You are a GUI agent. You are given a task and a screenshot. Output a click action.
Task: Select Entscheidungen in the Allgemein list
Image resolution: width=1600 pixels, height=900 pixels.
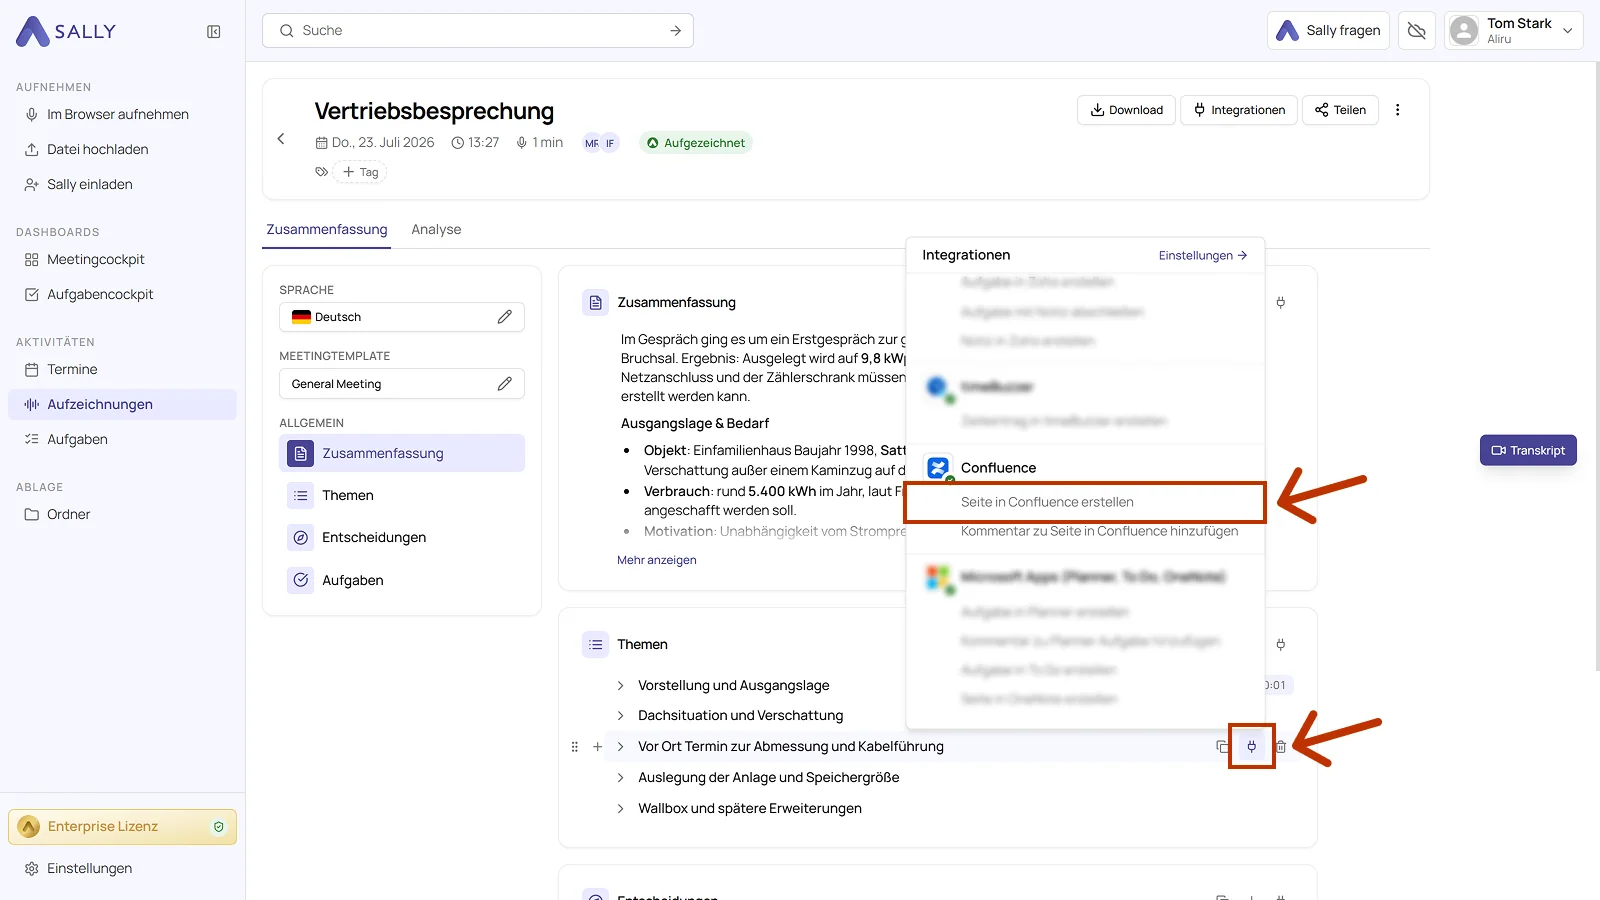tap(402, 537)
